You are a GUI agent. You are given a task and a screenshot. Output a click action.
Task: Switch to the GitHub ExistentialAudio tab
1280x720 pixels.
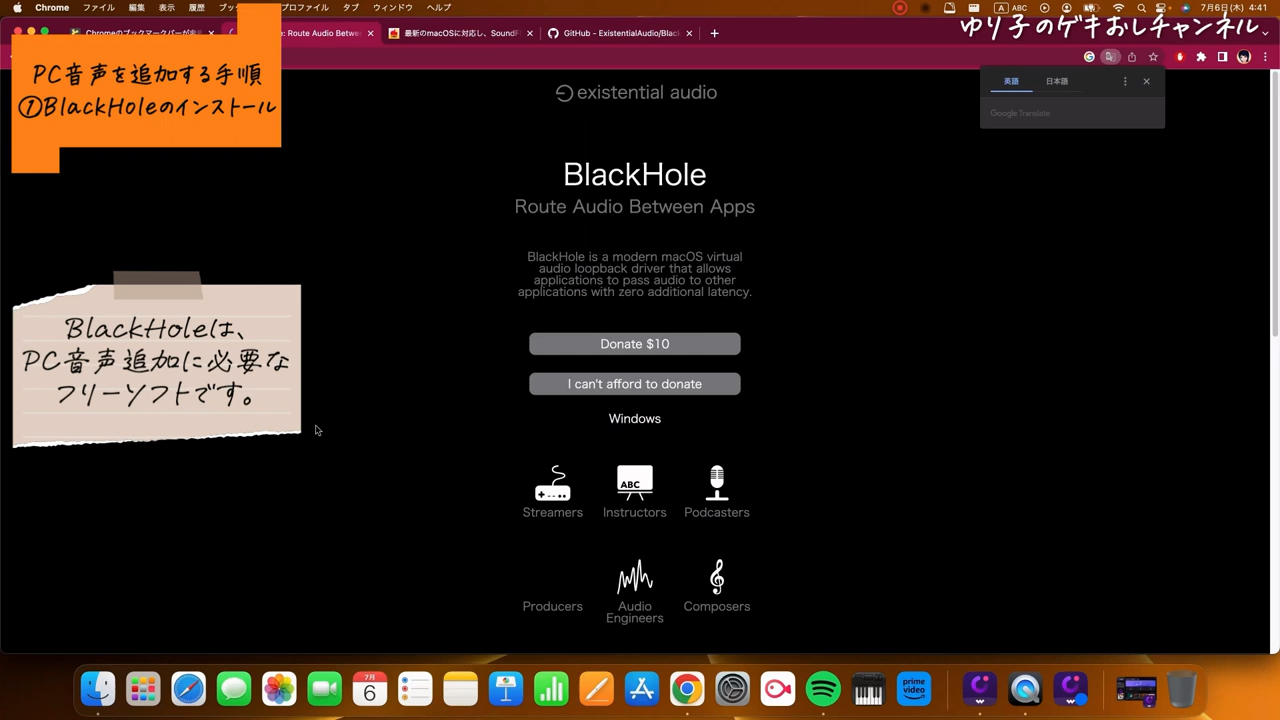(620, 33)
